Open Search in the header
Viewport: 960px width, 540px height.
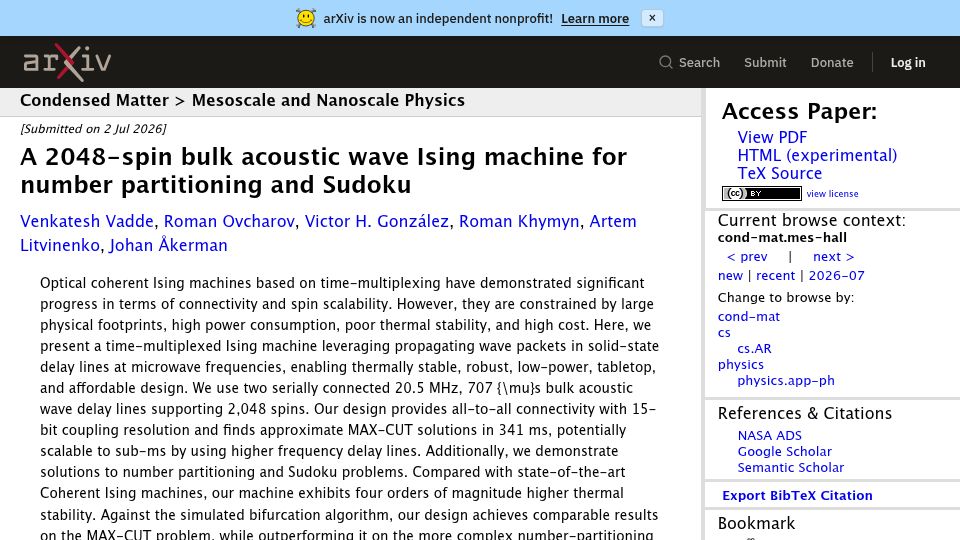tap(699, 62)
